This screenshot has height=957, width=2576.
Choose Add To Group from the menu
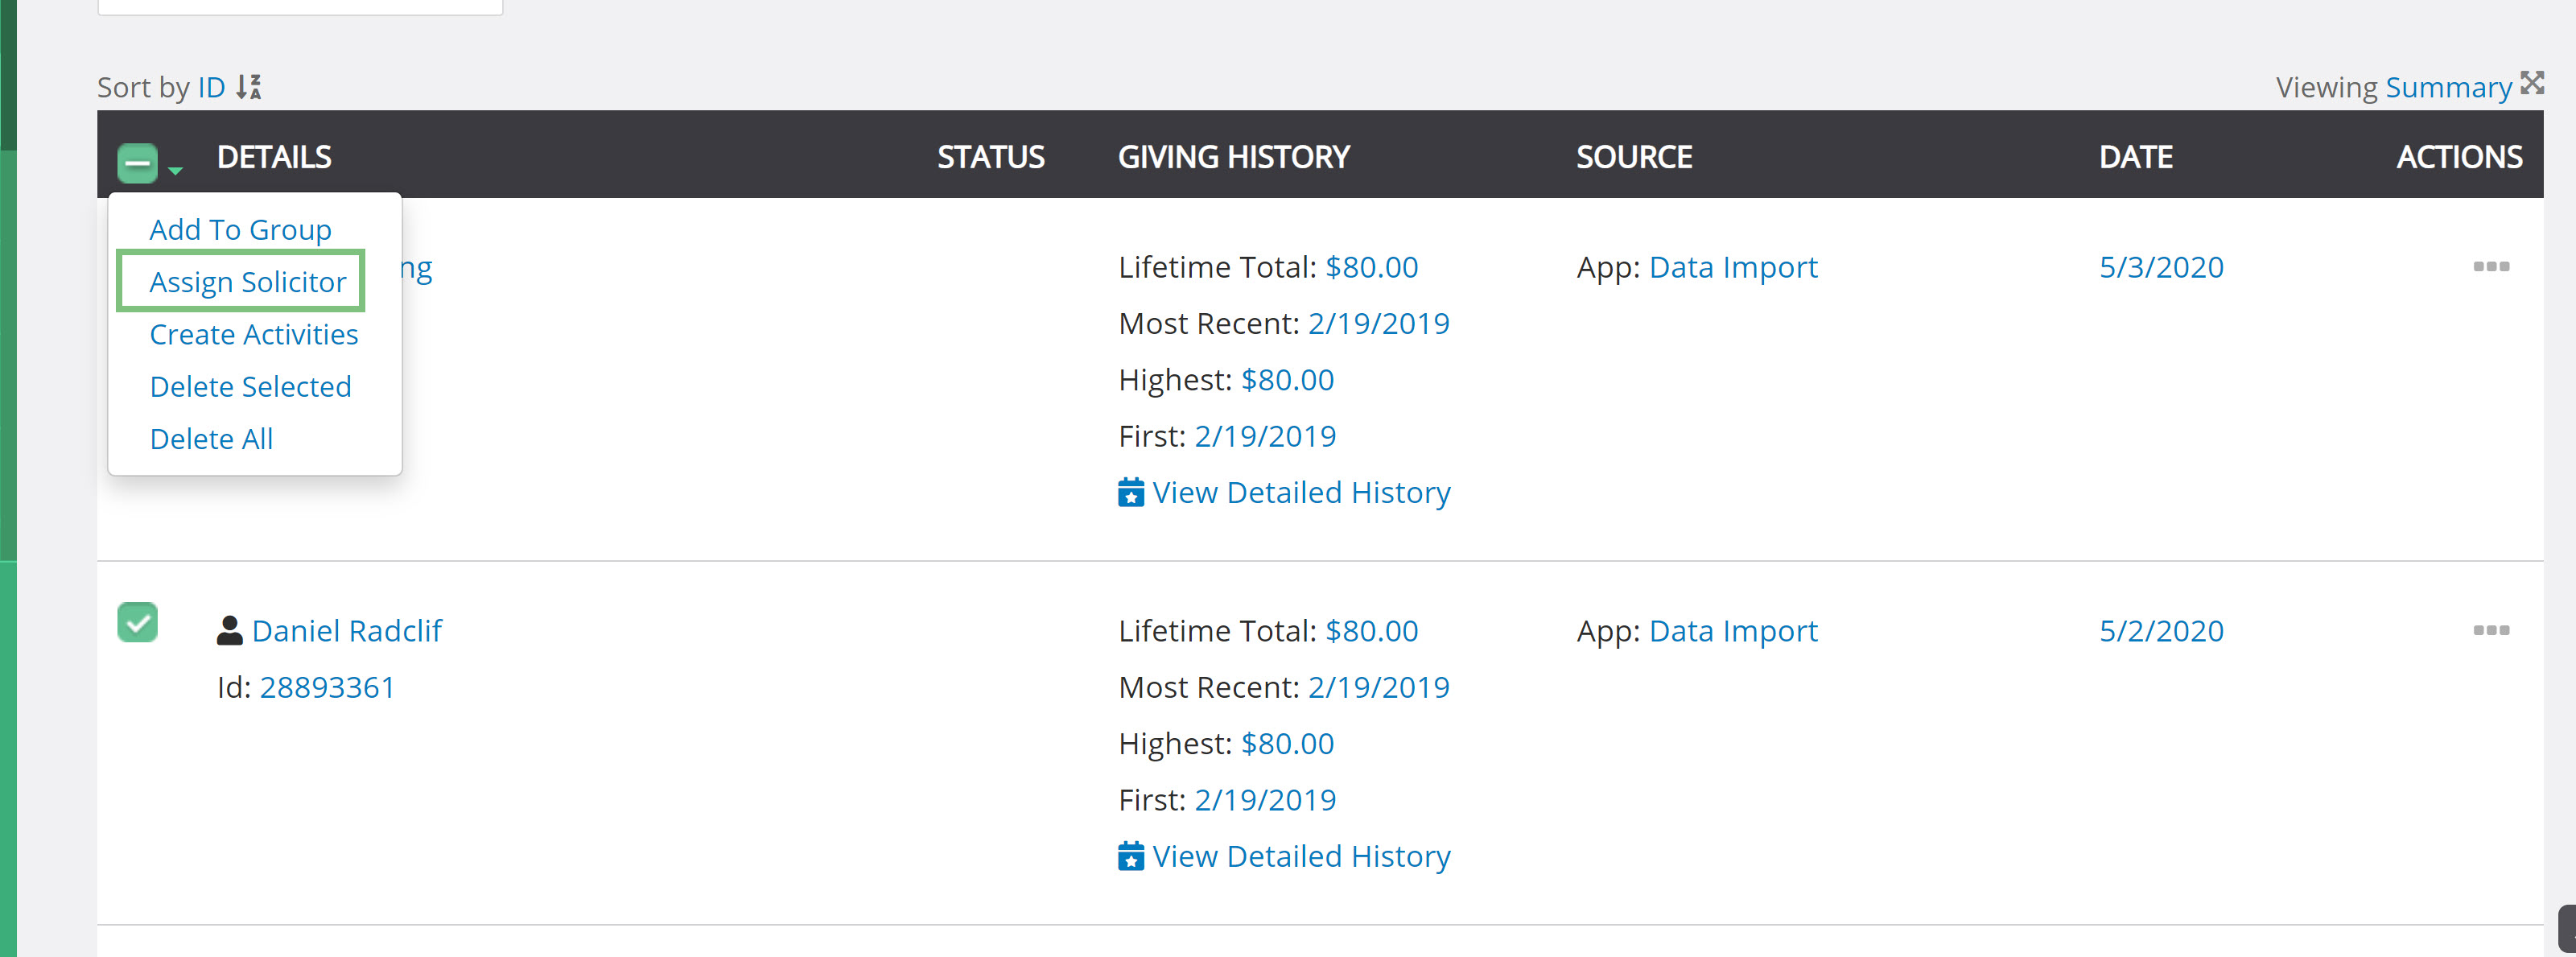coord(240,229)
